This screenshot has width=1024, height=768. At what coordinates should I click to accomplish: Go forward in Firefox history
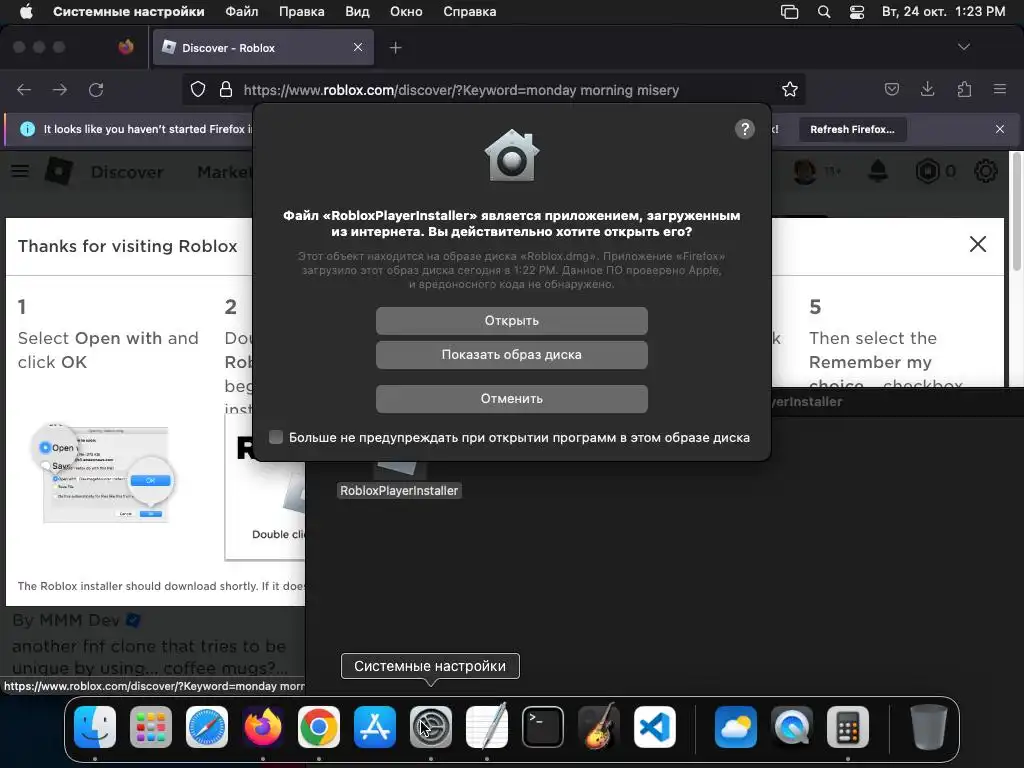[59, 89]
